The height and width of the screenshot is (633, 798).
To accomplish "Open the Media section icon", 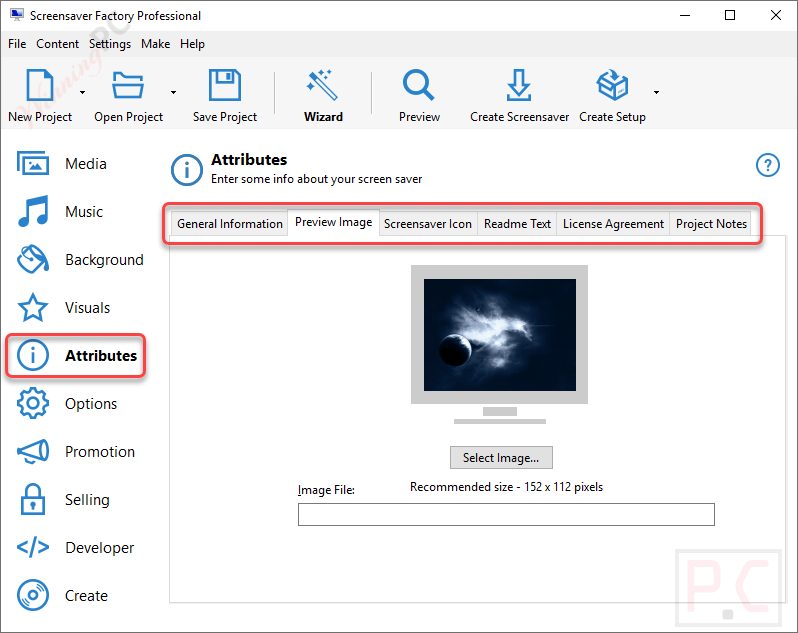I will click(33, 163).
